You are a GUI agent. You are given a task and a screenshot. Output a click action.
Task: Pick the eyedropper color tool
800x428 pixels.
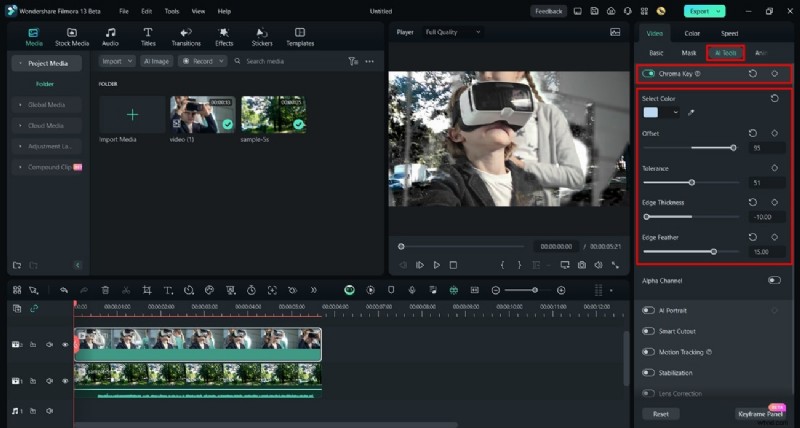(691, 113)
